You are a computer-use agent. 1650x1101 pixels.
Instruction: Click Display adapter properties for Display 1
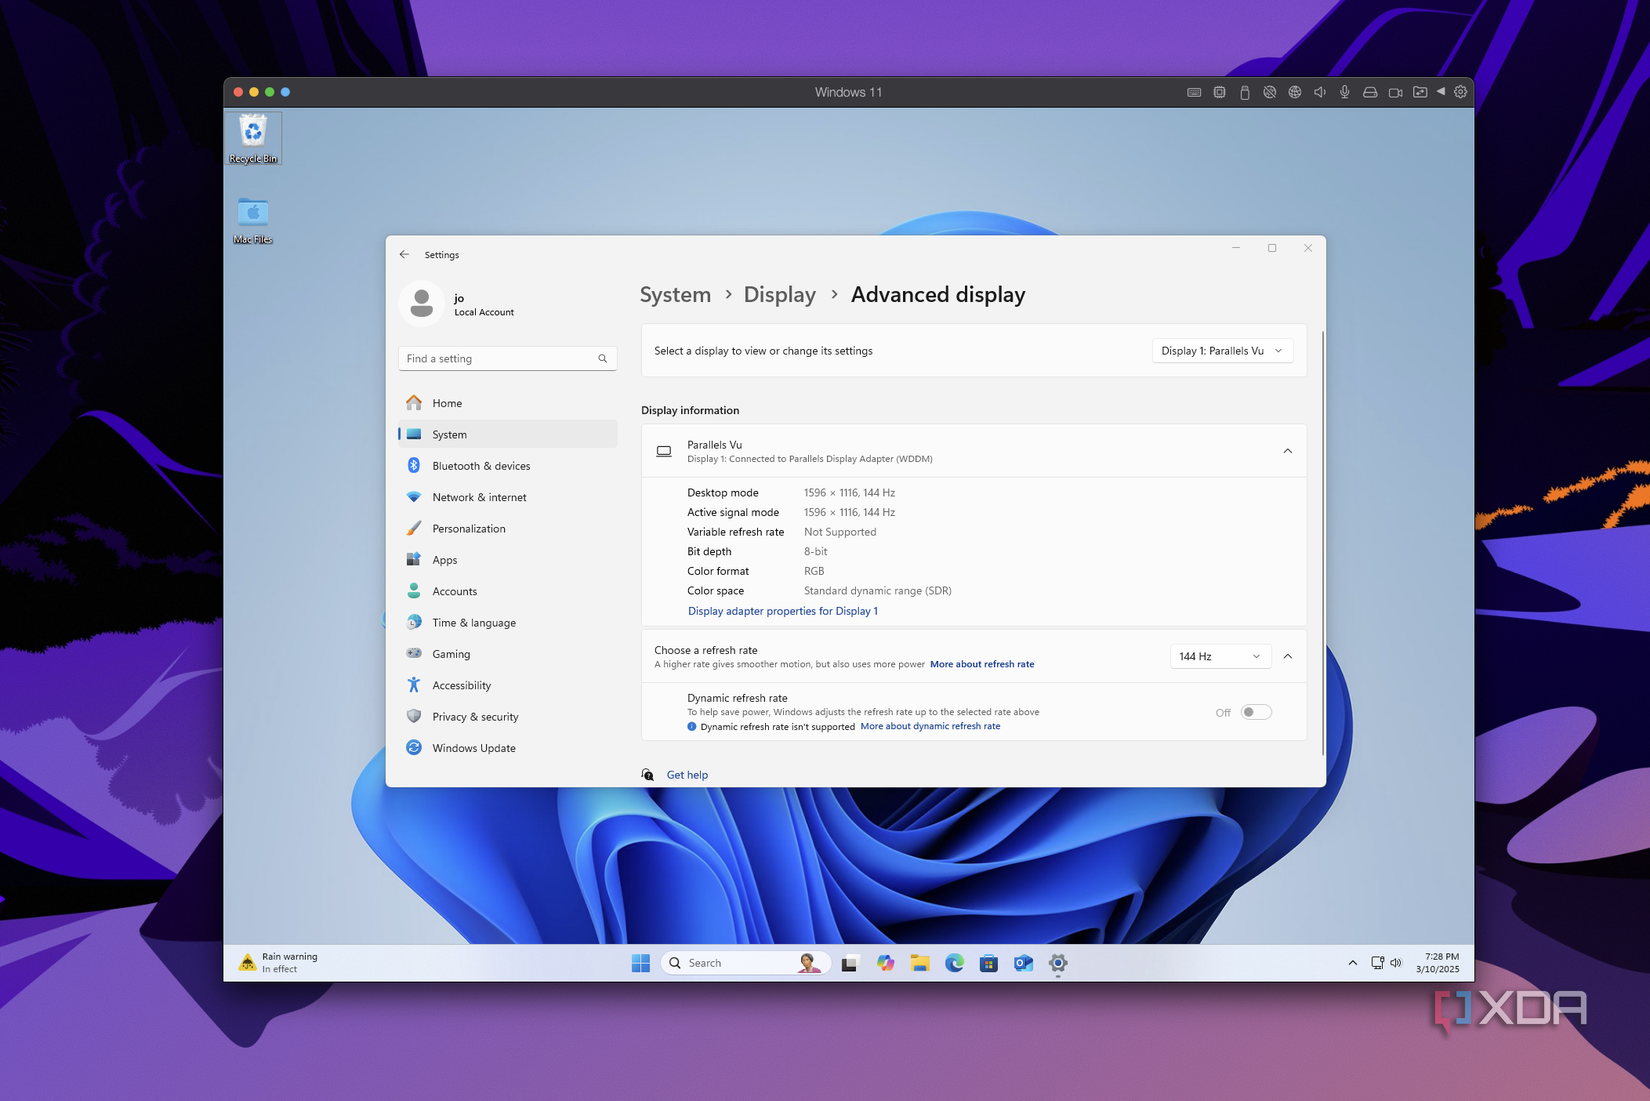tap(782, 610)
